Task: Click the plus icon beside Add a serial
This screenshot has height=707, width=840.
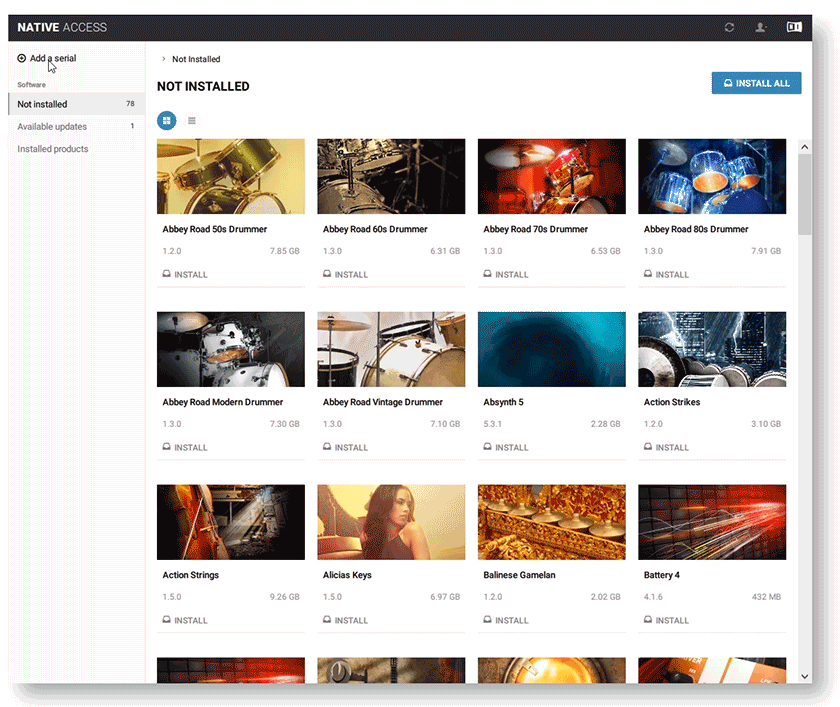Action: coord(21,58)
